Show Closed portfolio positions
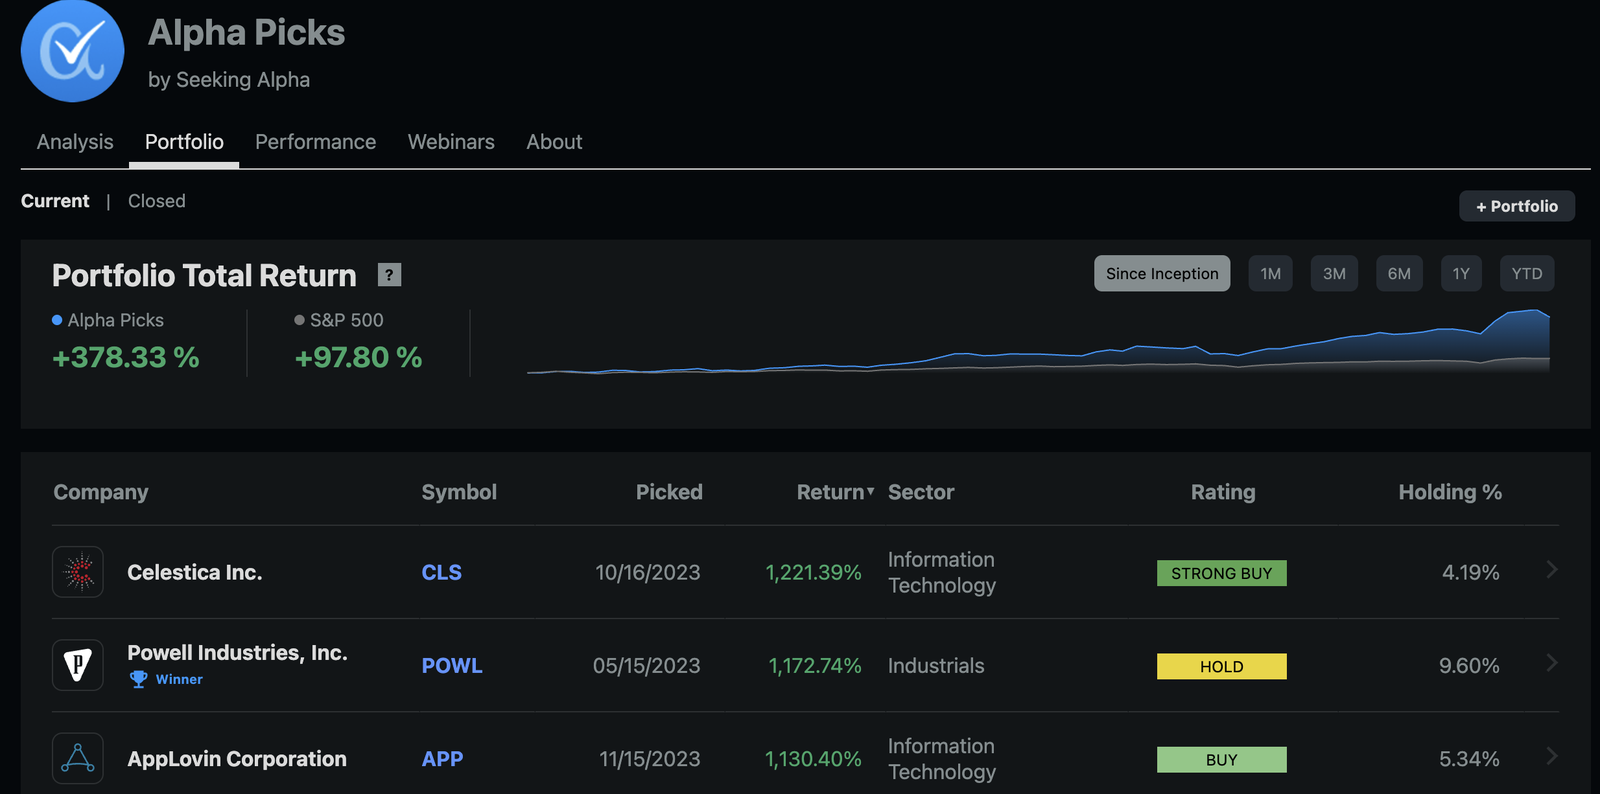Viewport: 1600px width, 794px height. [157, 201]
